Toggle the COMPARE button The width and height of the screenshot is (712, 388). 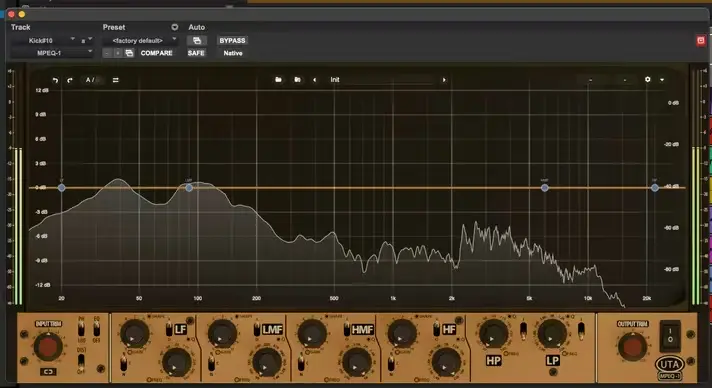coord(156,53)
